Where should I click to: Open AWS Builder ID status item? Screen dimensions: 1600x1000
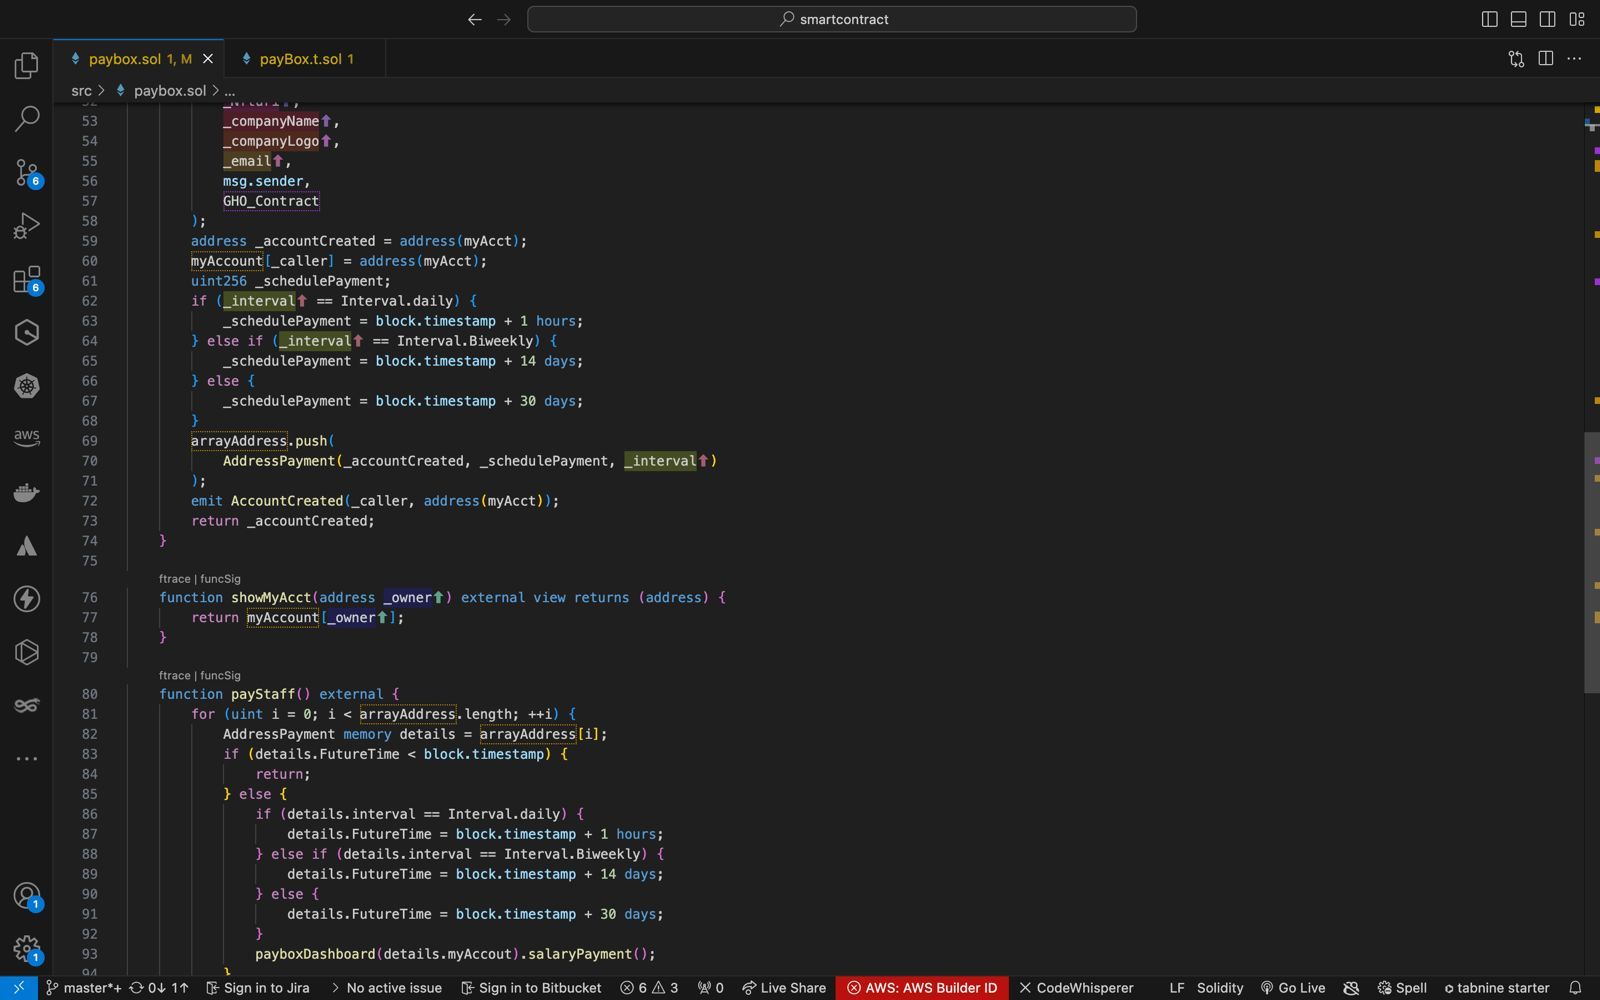(922, 988)
